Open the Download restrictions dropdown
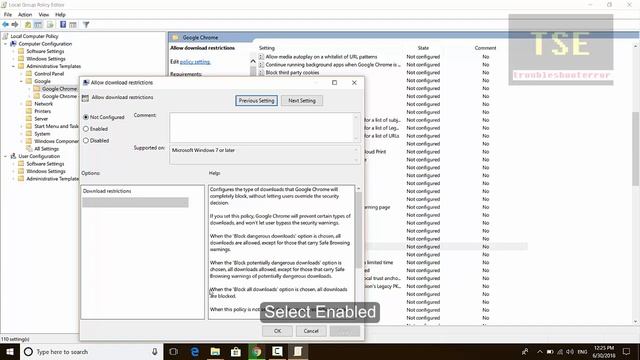Viewport: 640px width, 360px height. click(135, 202)
